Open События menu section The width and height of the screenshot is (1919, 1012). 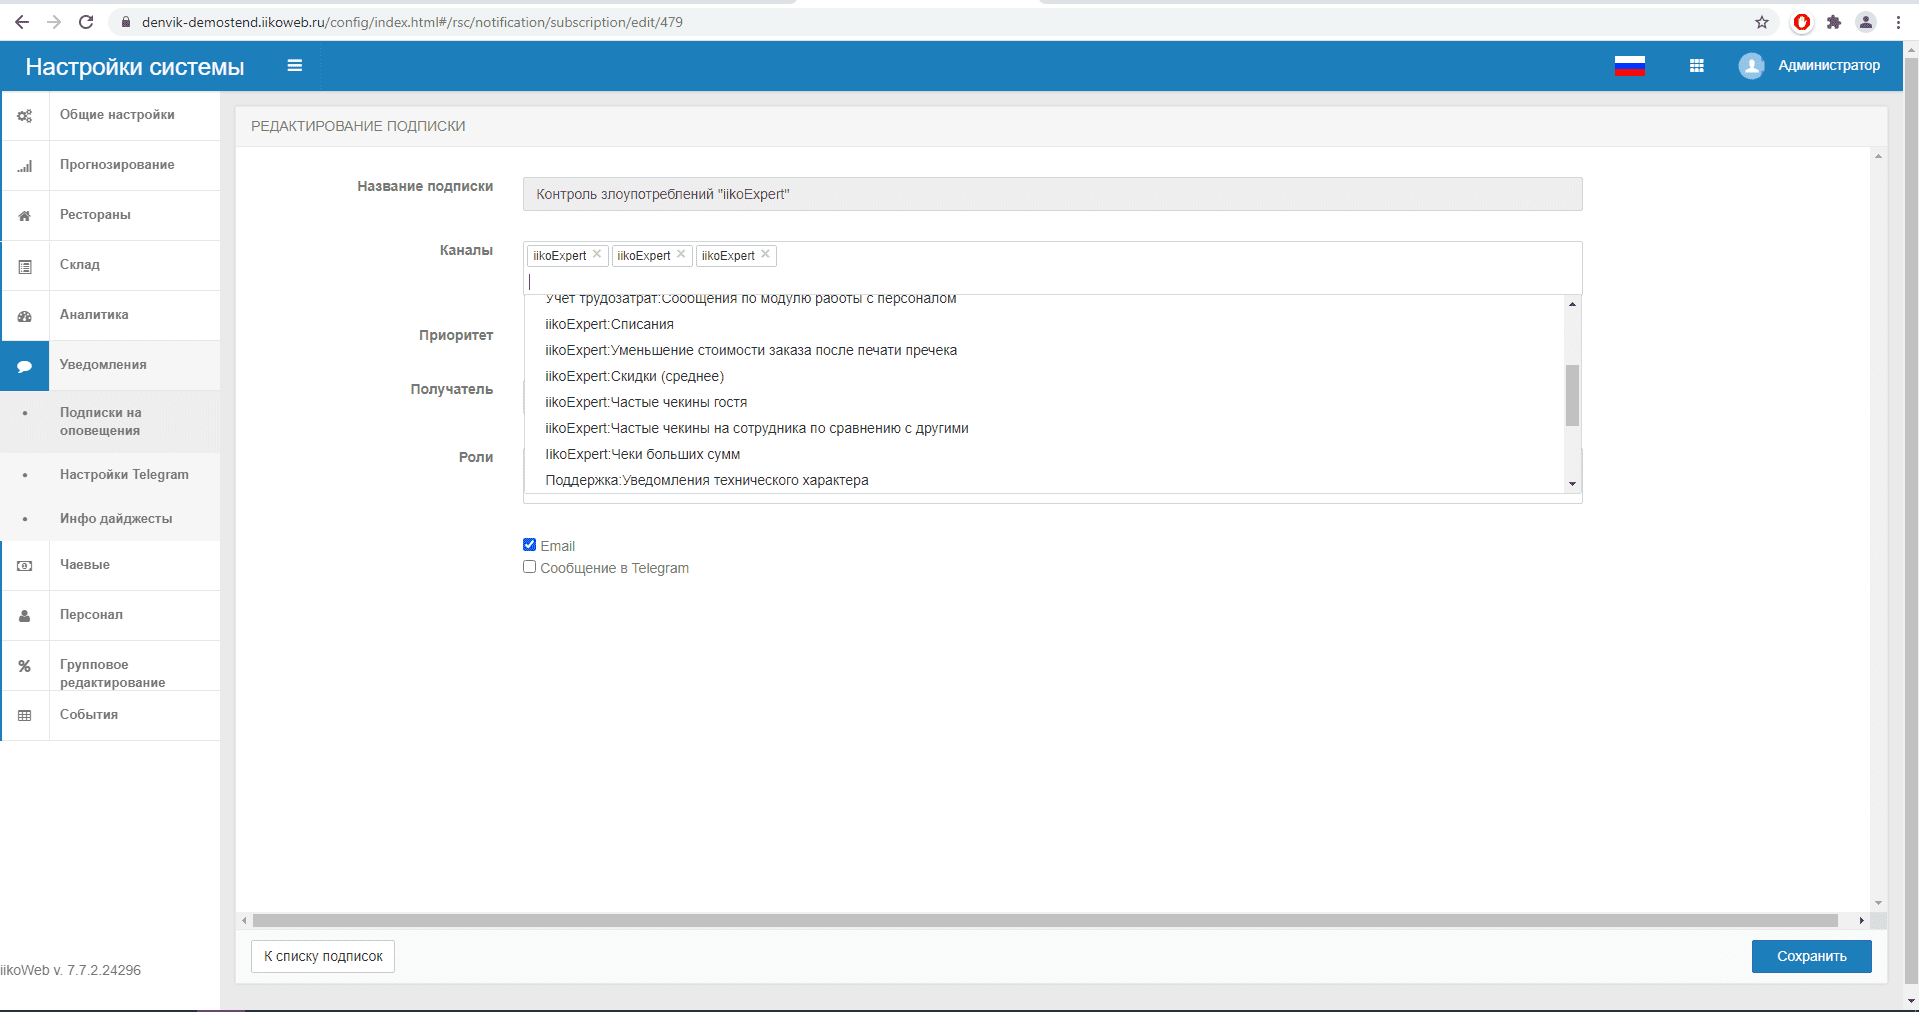point(89,715)
